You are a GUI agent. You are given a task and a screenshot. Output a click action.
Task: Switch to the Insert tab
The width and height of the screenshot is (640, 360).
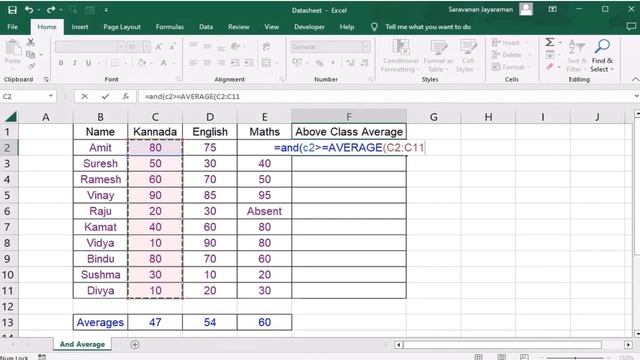tap(80, 27)
